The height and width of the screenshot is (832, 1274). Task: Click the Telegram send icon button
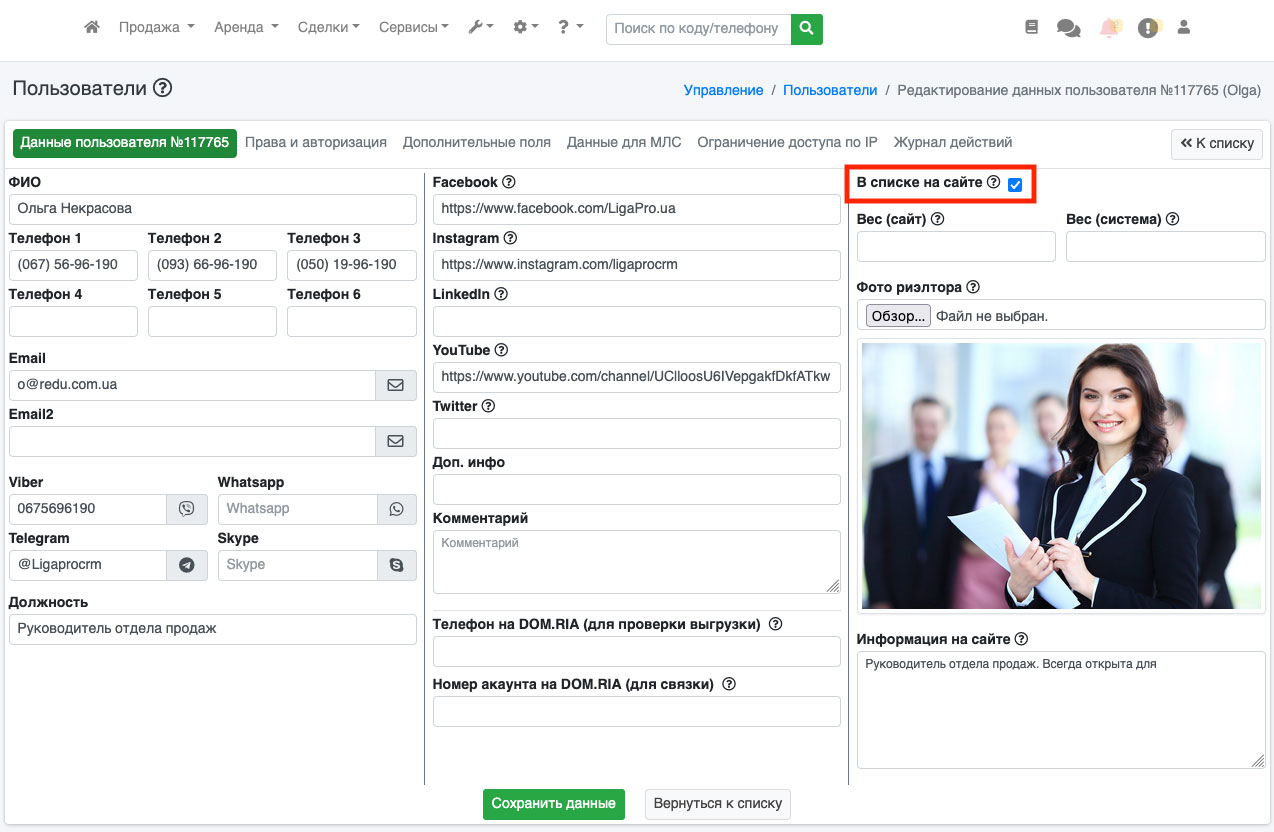(x=187, y=565)
